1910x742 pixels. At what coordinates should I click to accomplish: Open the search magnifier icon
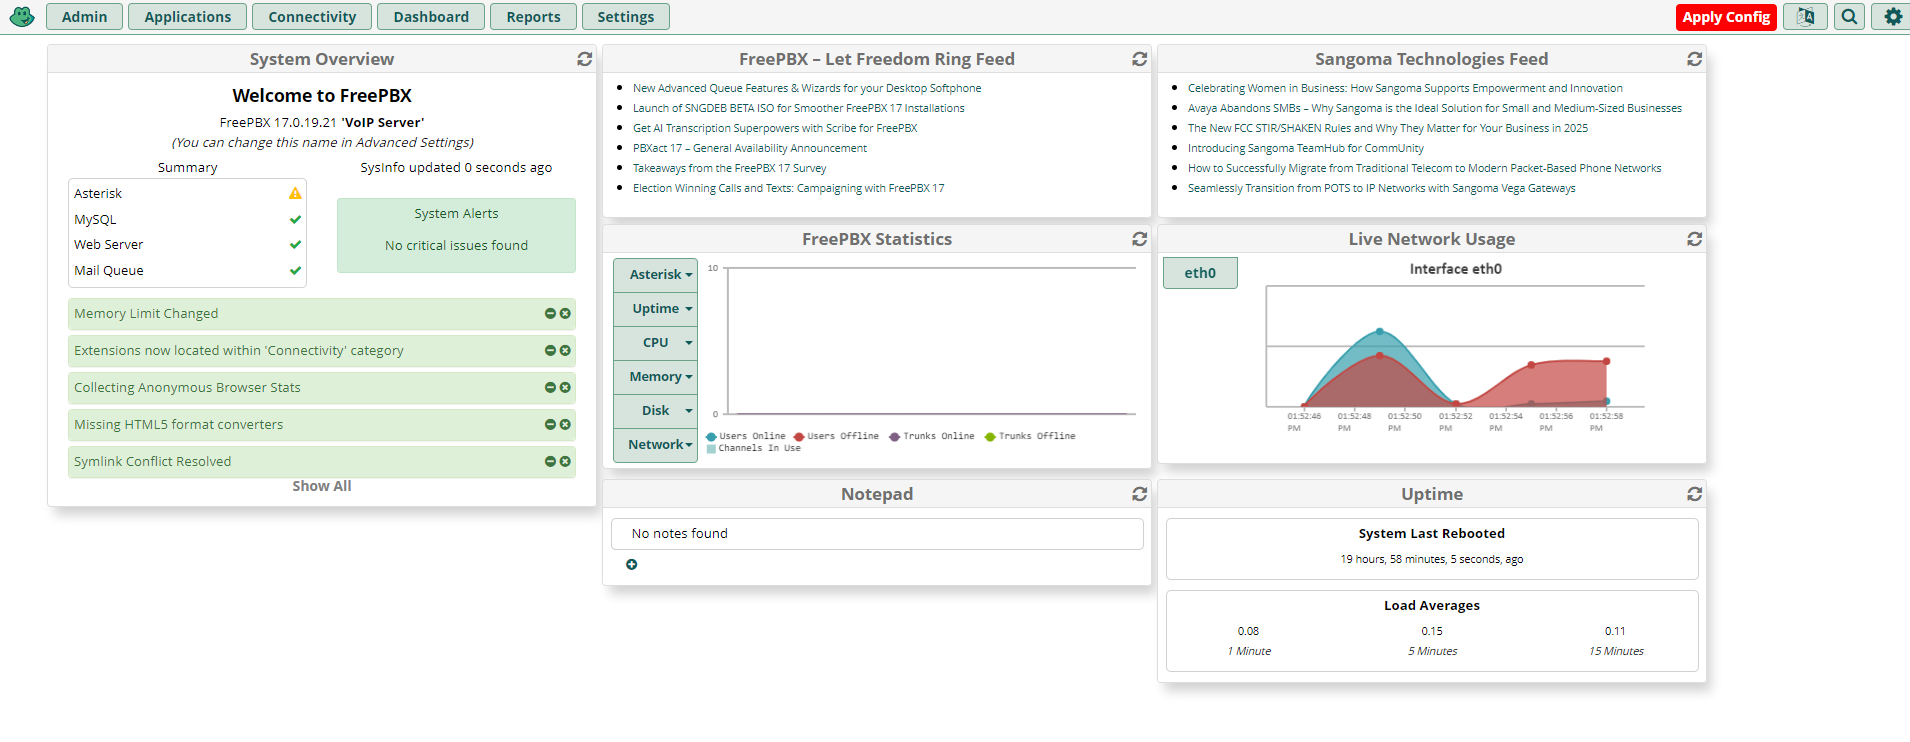click(x=1850, y=17)
